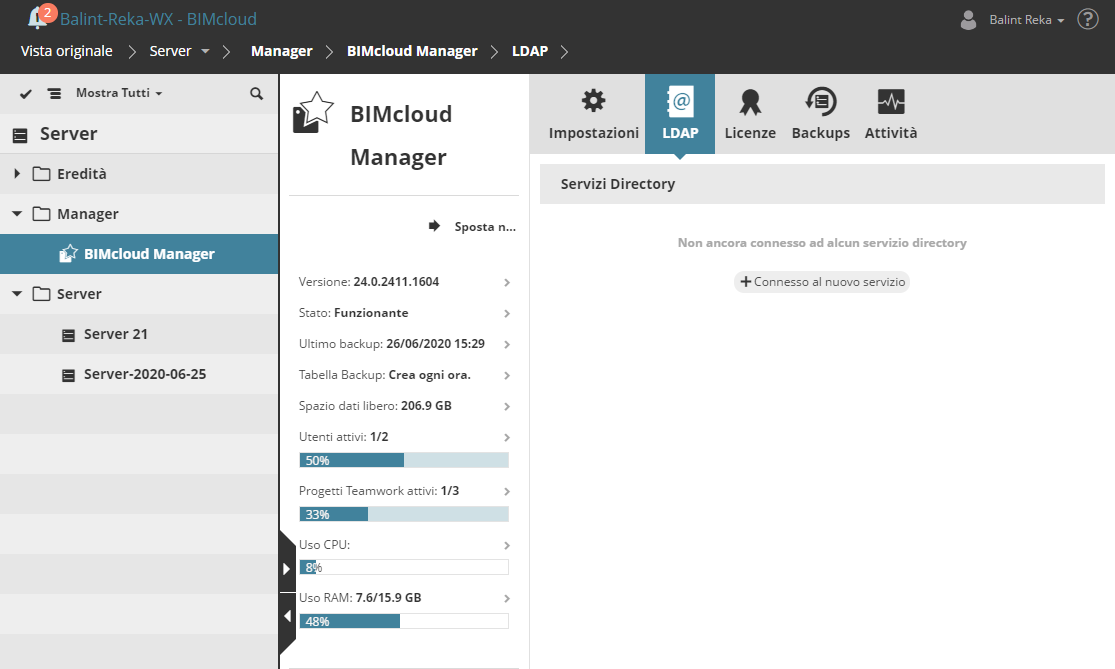Click the 206.9 GB free space value
This screenshot has height=669, width=1115.
pos(426,406)
